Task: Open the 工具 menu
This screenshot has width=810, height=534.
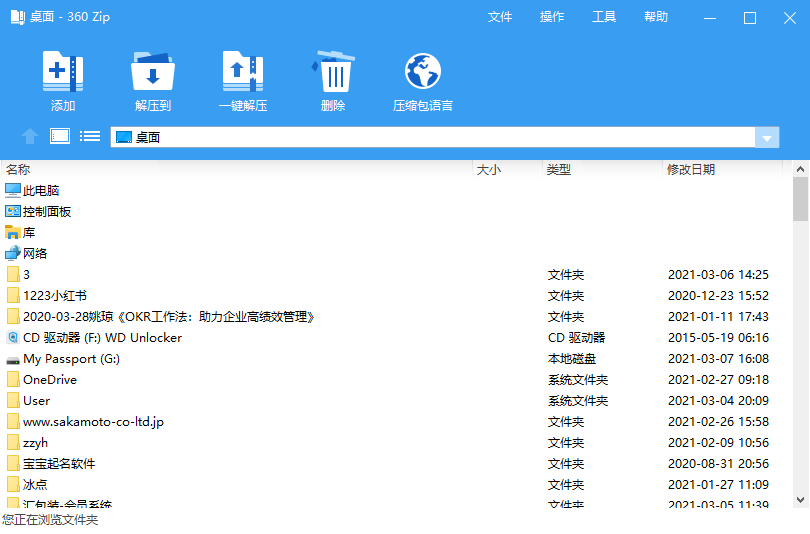Action: (x=604, y=17)
